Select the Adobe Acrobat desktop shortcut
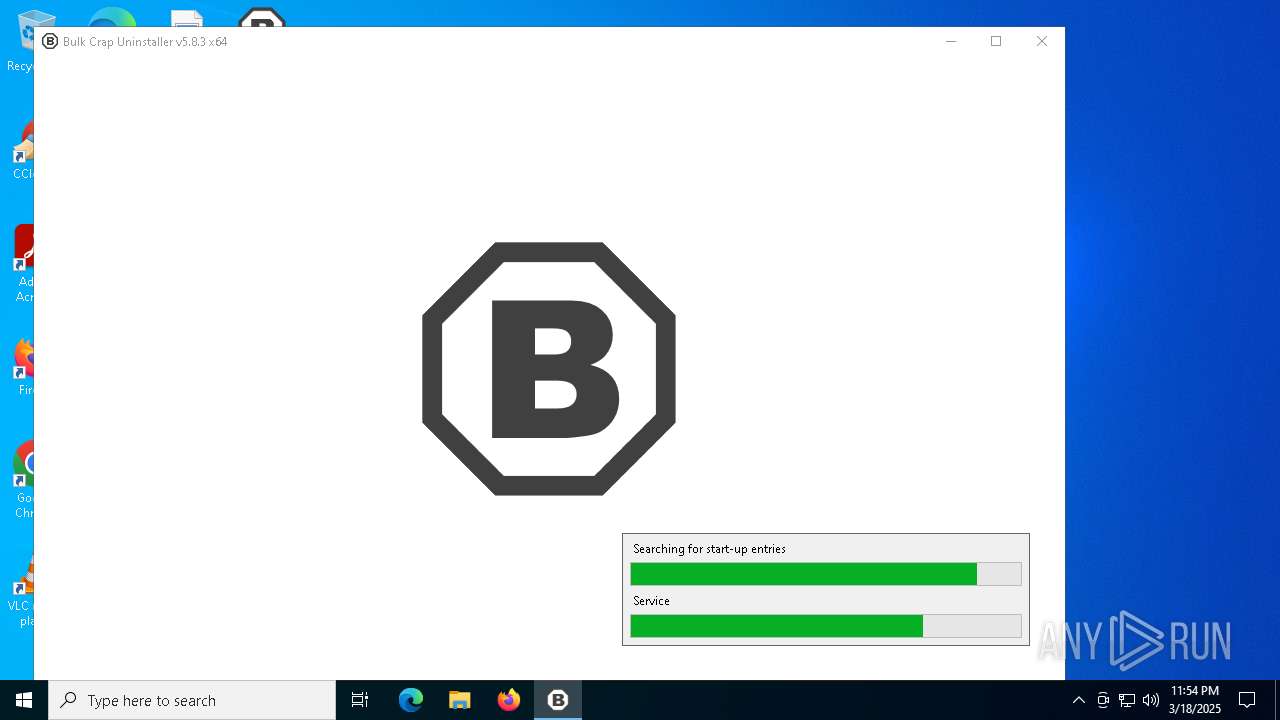 click(x=22, y=264)
